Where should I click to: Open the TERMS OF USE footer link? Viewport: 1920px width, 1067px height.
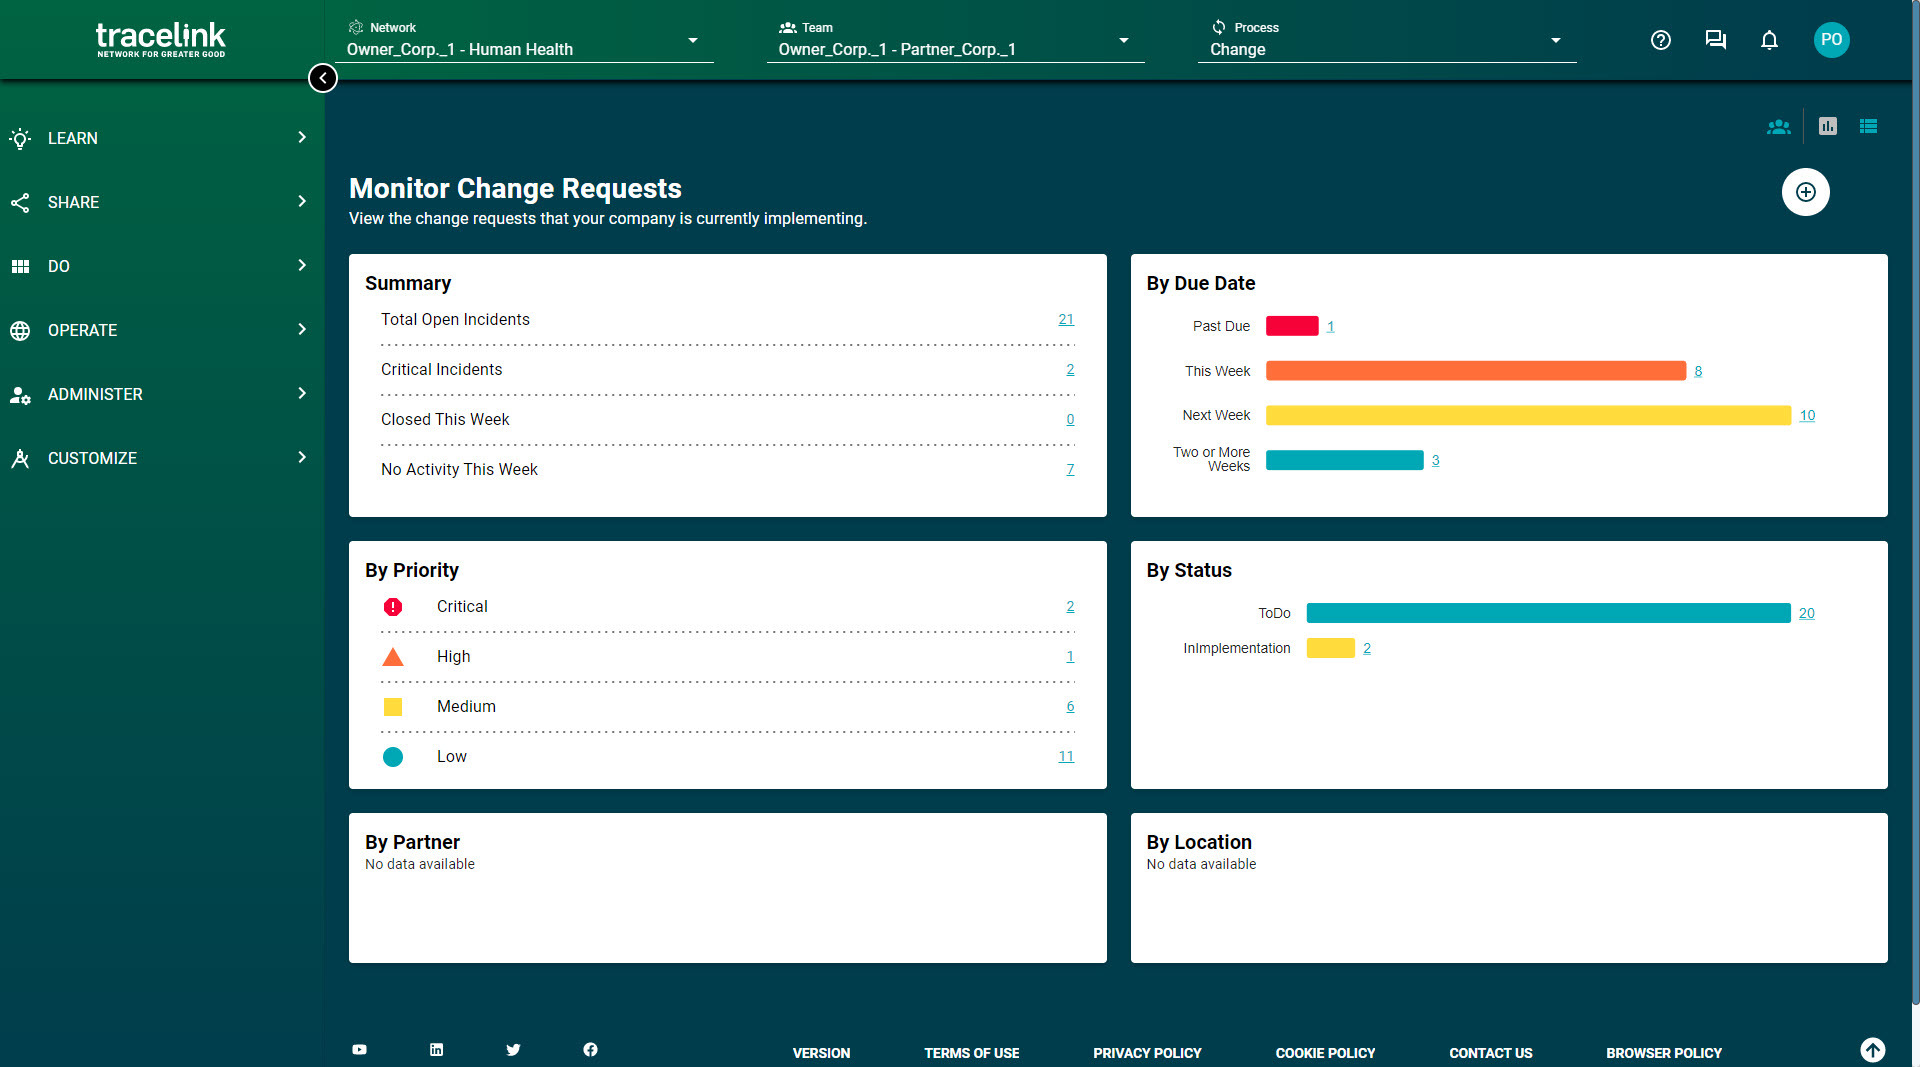(971, 1053)
